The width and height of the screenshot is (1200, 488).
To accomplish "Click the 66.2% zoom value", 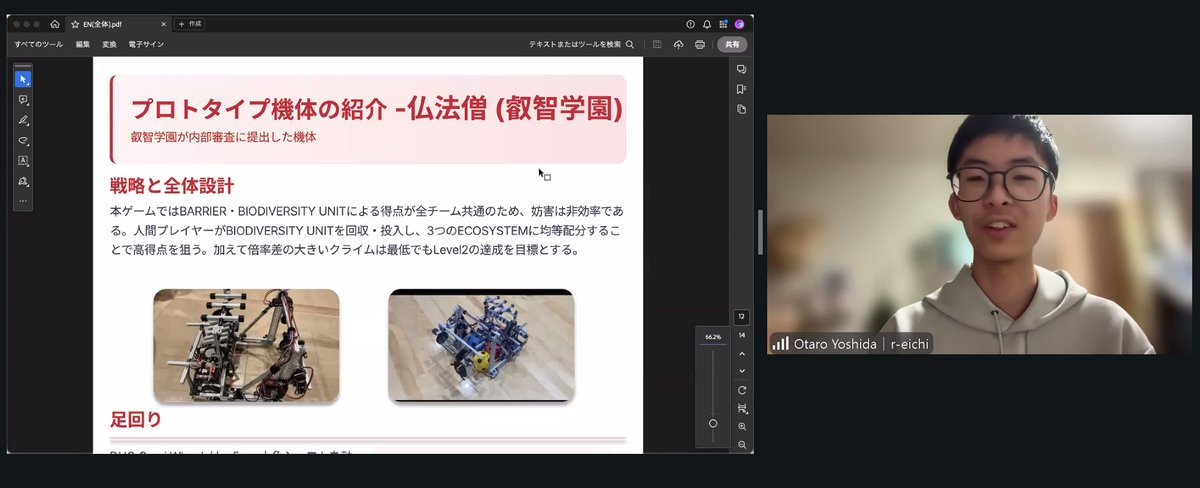I will pos(713,337).
